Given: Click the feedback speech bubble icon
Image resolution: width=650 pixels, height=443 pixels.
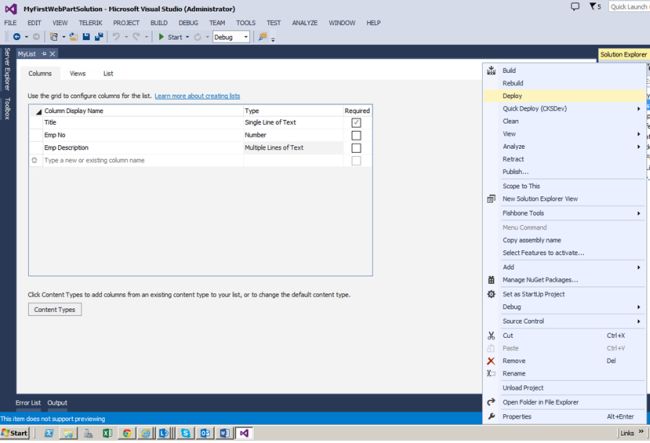Looking at the screenshot, I should point(575,6).
